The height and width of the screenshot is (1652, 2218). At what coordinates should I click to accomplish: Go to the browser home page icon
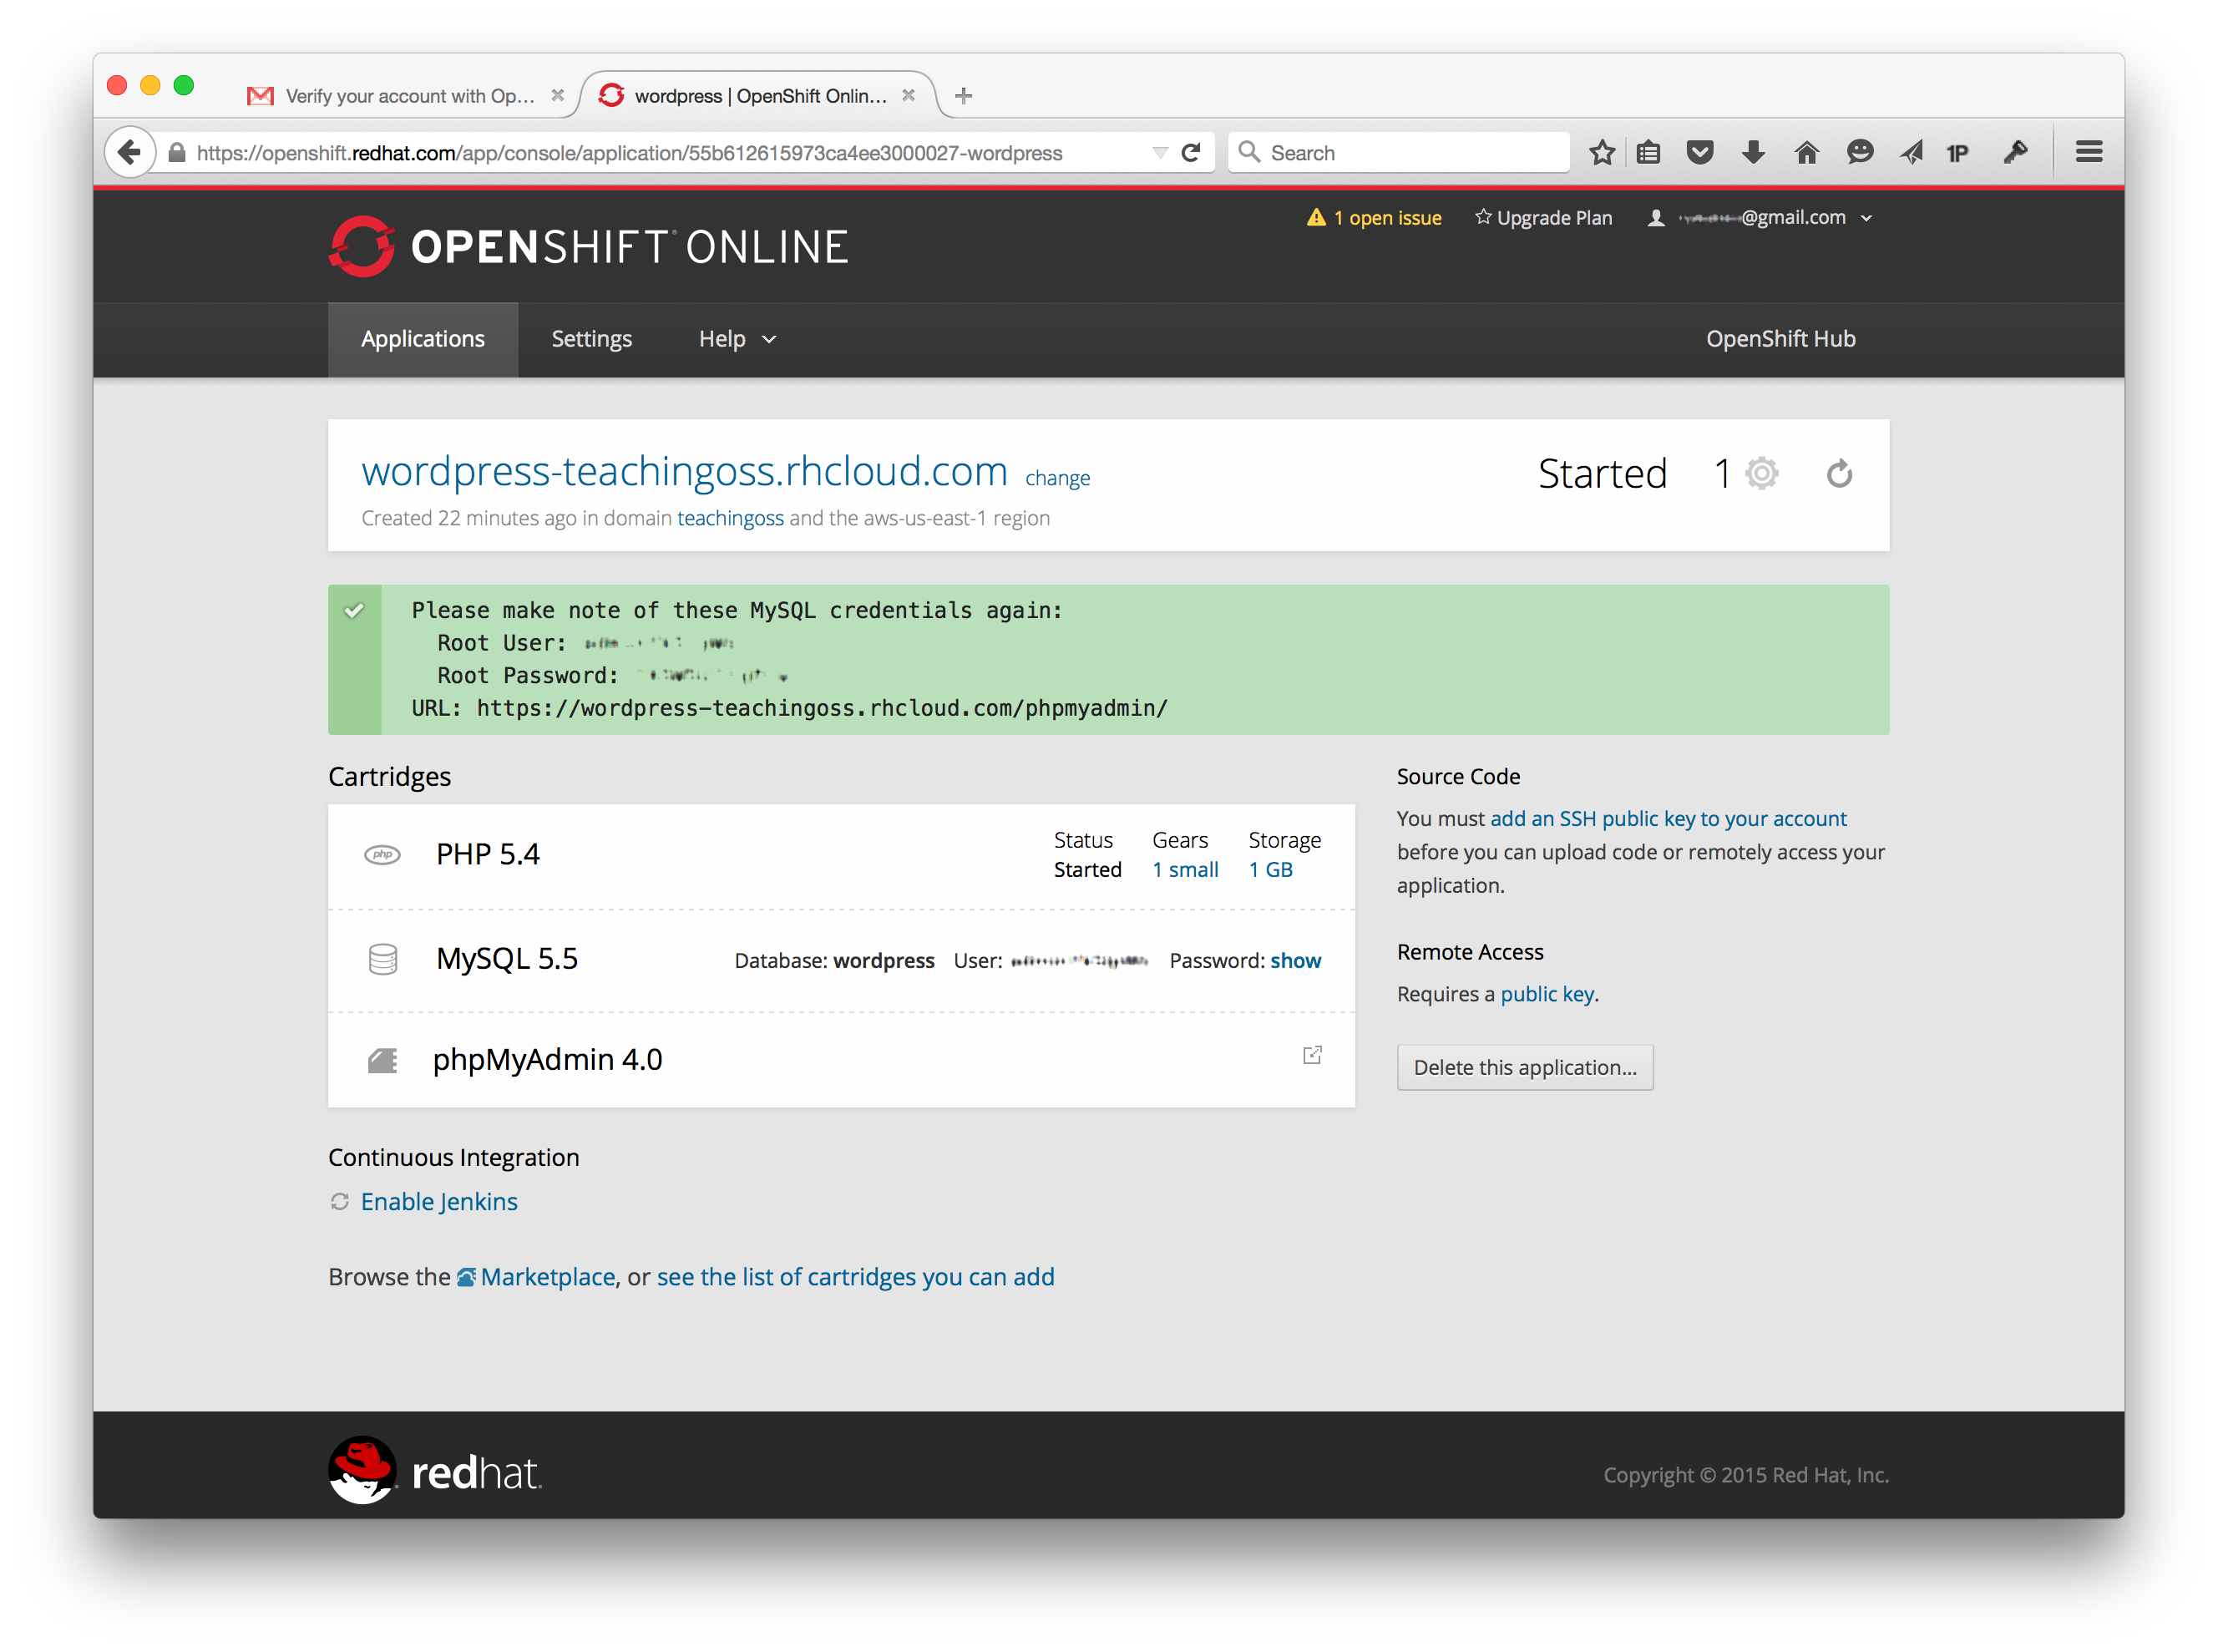(1806, 153)
